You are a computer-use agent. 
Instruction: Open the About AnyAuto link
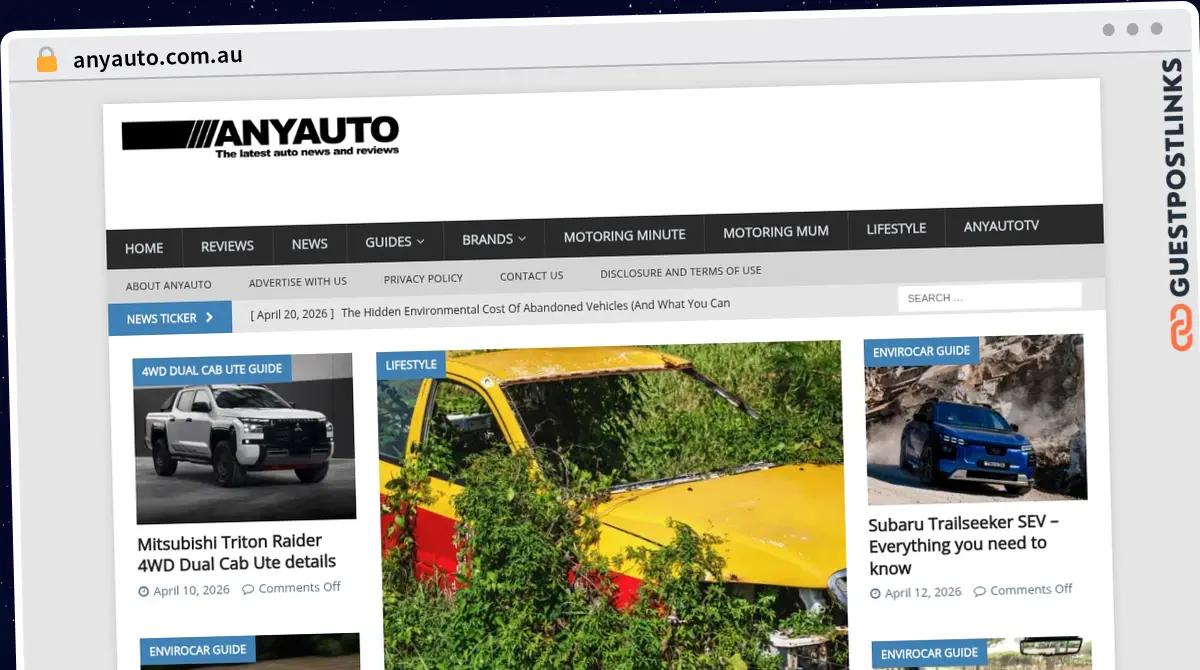coord(169,285)
